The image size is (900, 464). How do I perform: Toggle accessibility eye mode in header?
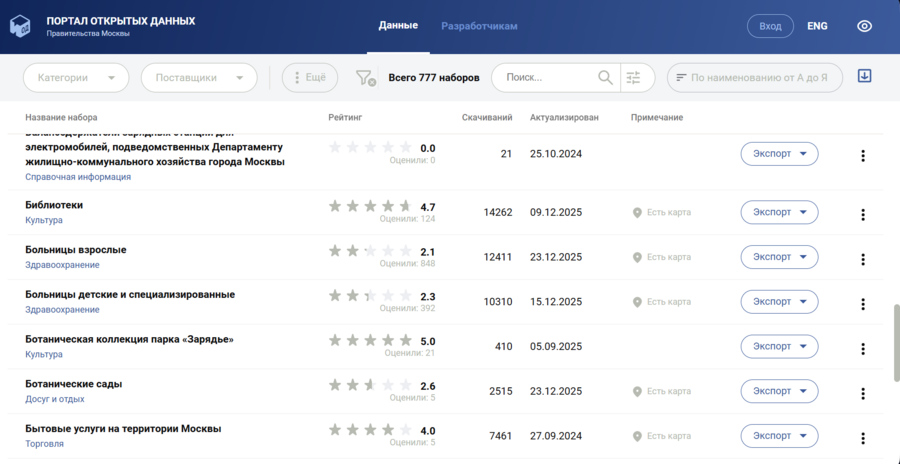coord(864,26)
